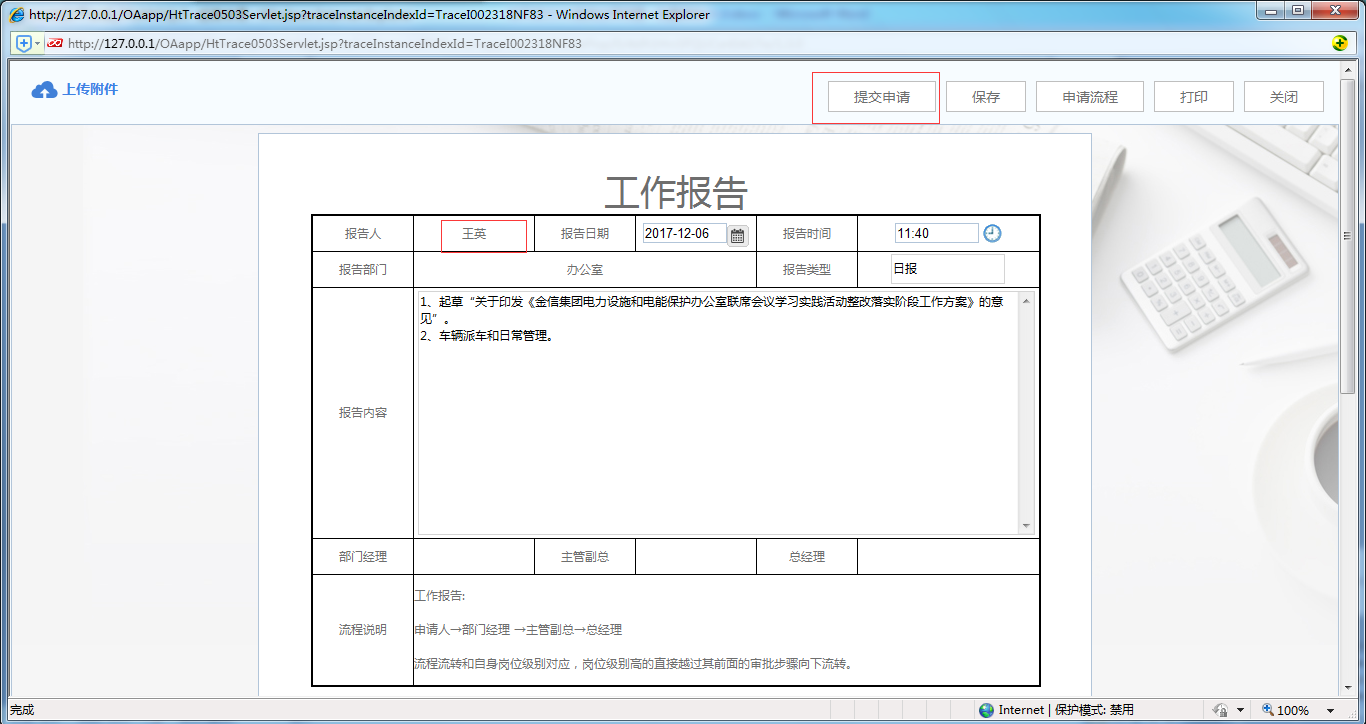
Task: Click the cloud upload icon beside 上传附件
Action: point(42,89)
